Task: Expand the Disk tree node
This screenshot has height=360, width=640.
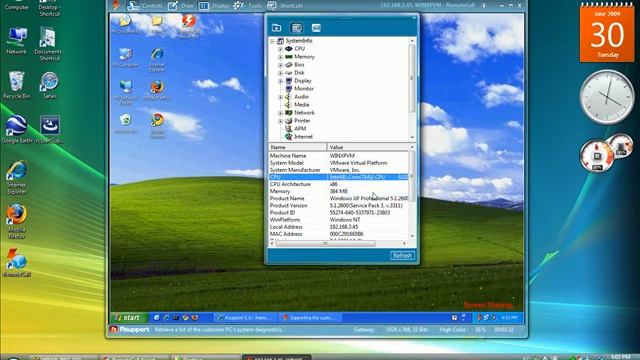Action: 280,73
